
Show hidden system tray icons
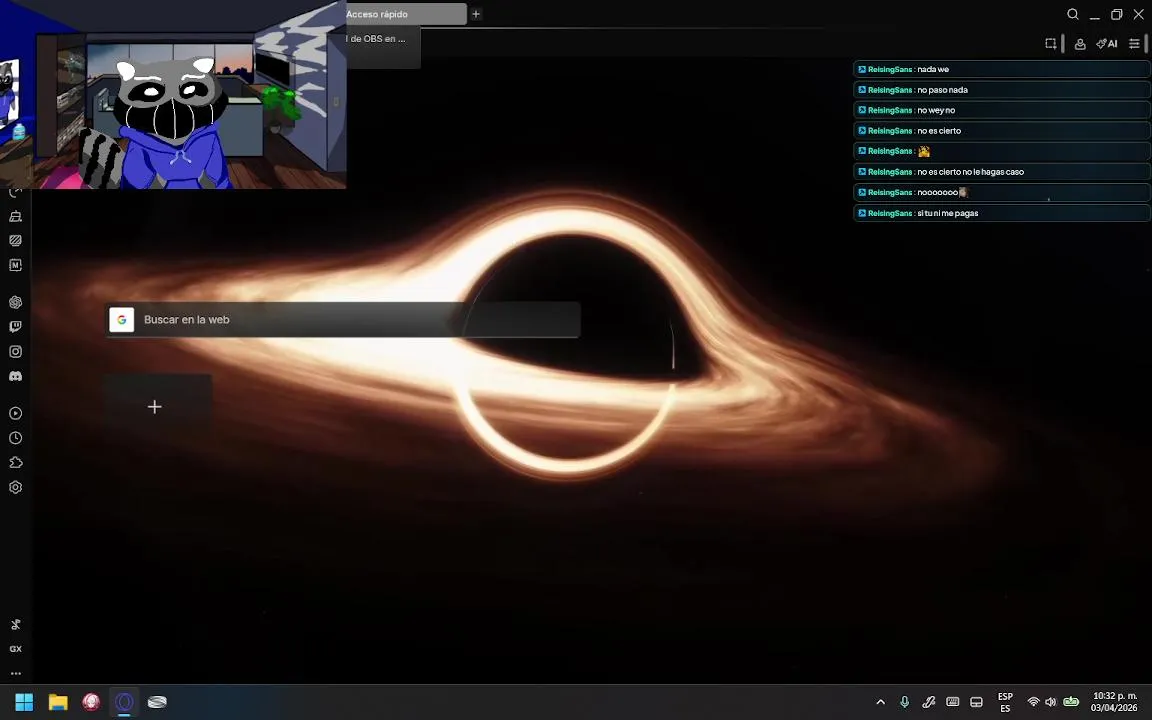click(x=880, y=702)
